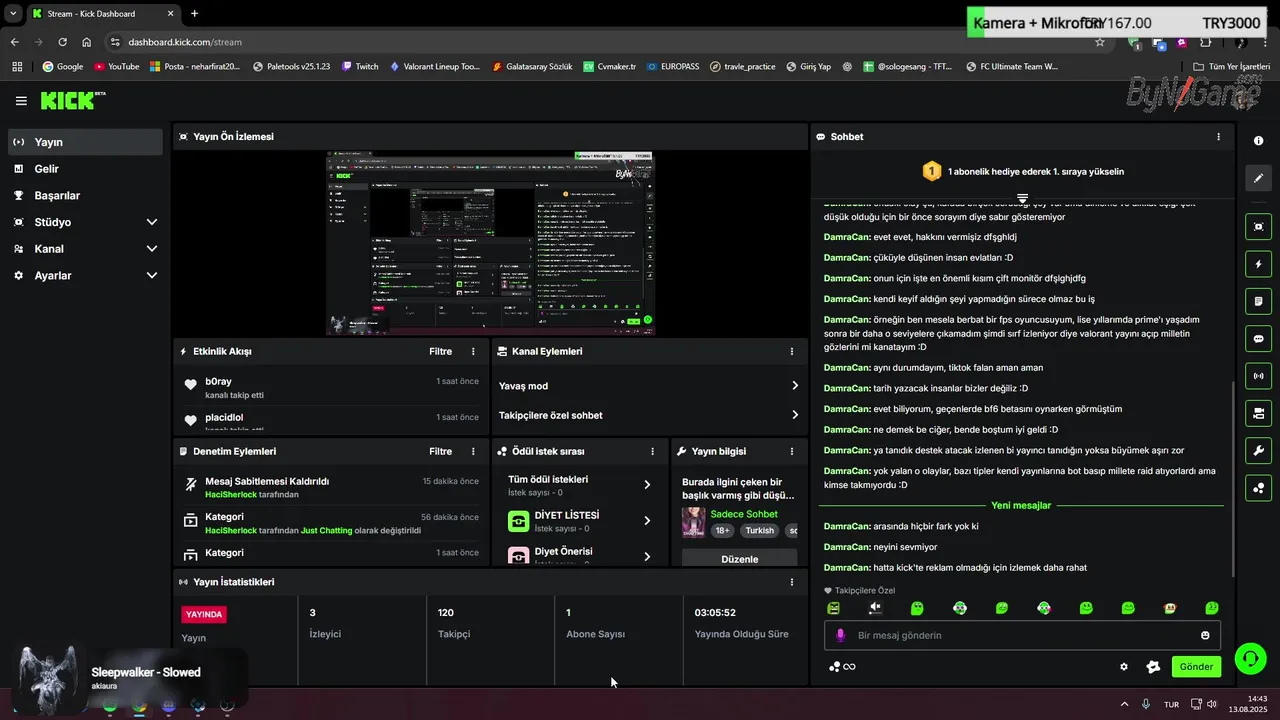Select the screen capture widget icon
The image size is (1280, 720).
coord(1258,227)
